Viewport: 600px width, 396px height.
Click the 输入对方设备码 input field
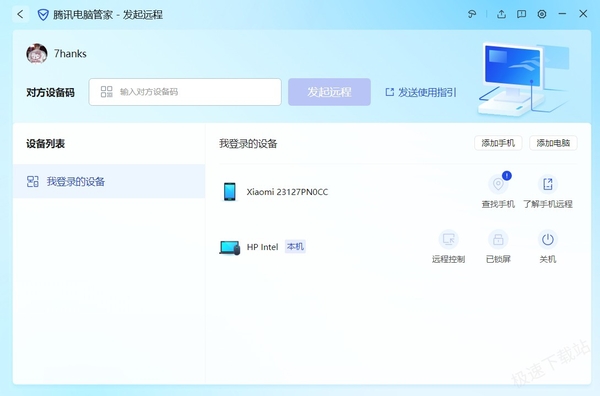tap(185, 92)
